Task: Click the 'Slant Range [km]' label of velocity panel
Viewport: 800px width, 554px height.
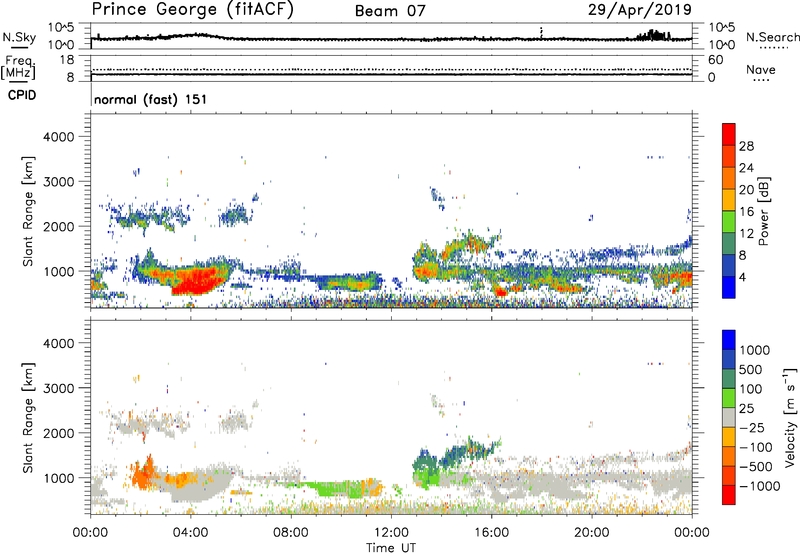Action: [28, 417]
